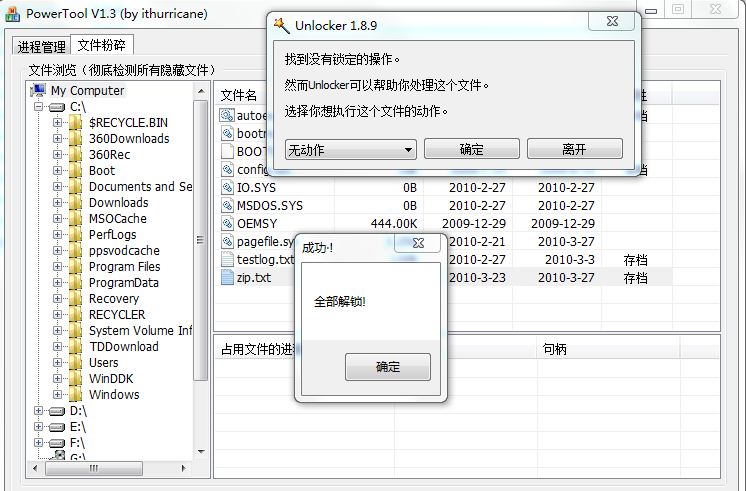This screenshot has height=491, width=746.
Task: Expand the ProgramData folder node
Action: click(x=57, y=283)
